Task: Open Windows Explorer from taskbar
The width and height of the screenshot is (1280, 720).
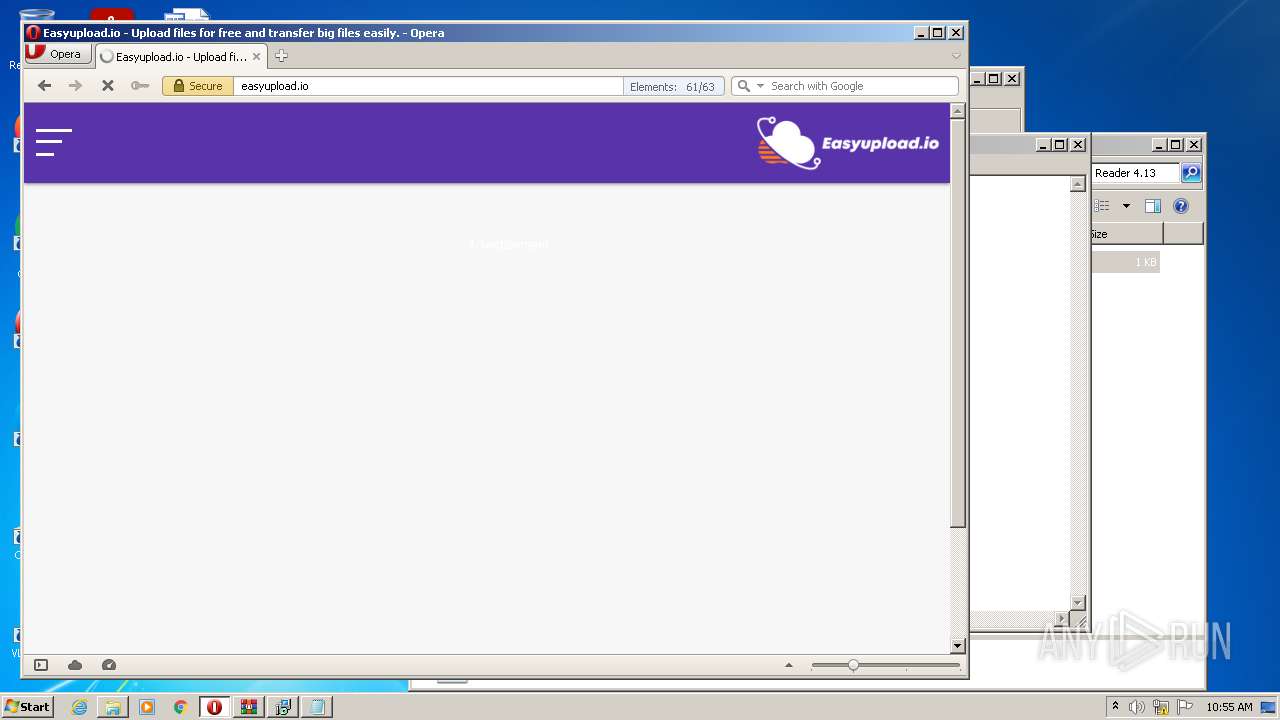Action: click(x=113, y=707)
